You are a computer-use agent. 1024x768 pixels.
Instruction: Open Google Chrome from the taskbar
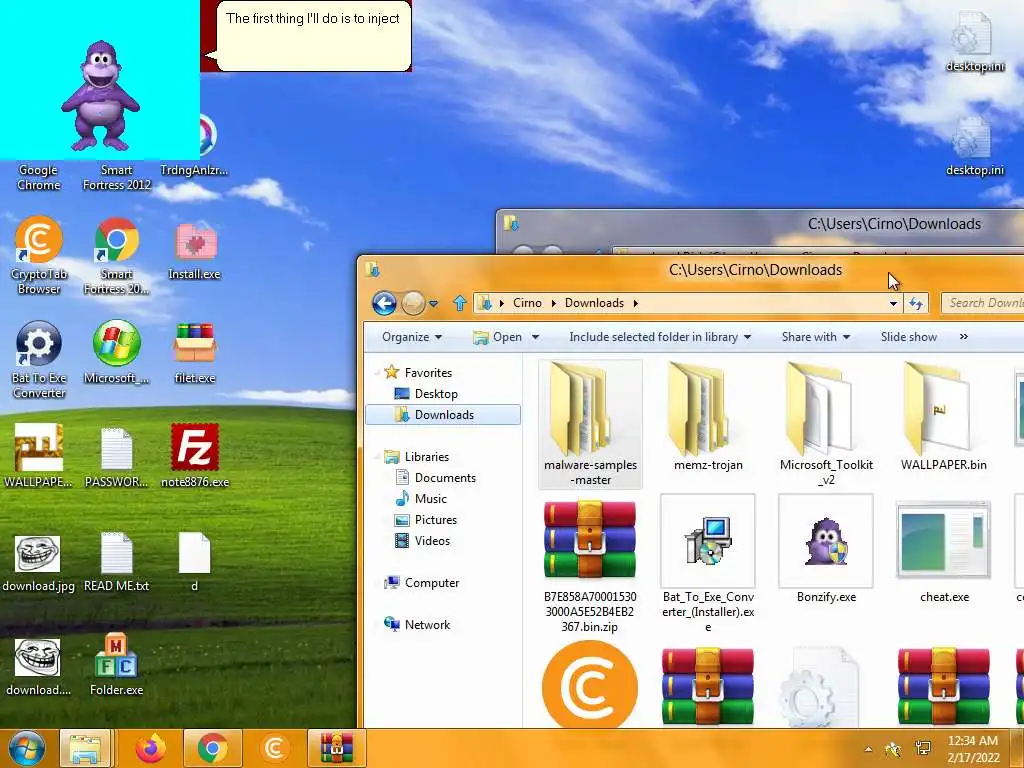coord(213,748)
